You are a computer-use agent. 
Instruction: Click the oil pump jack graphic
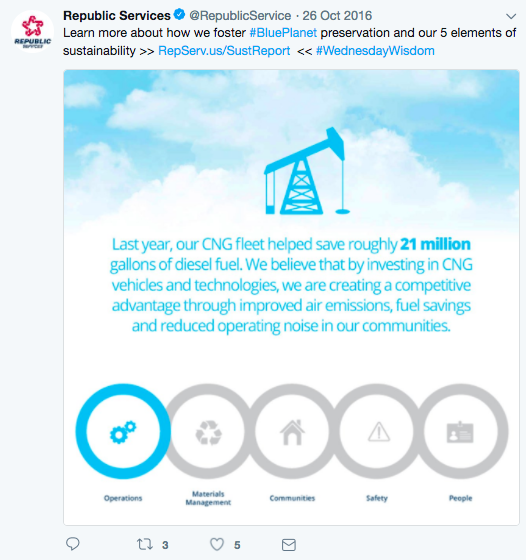(x=307, y=171)
